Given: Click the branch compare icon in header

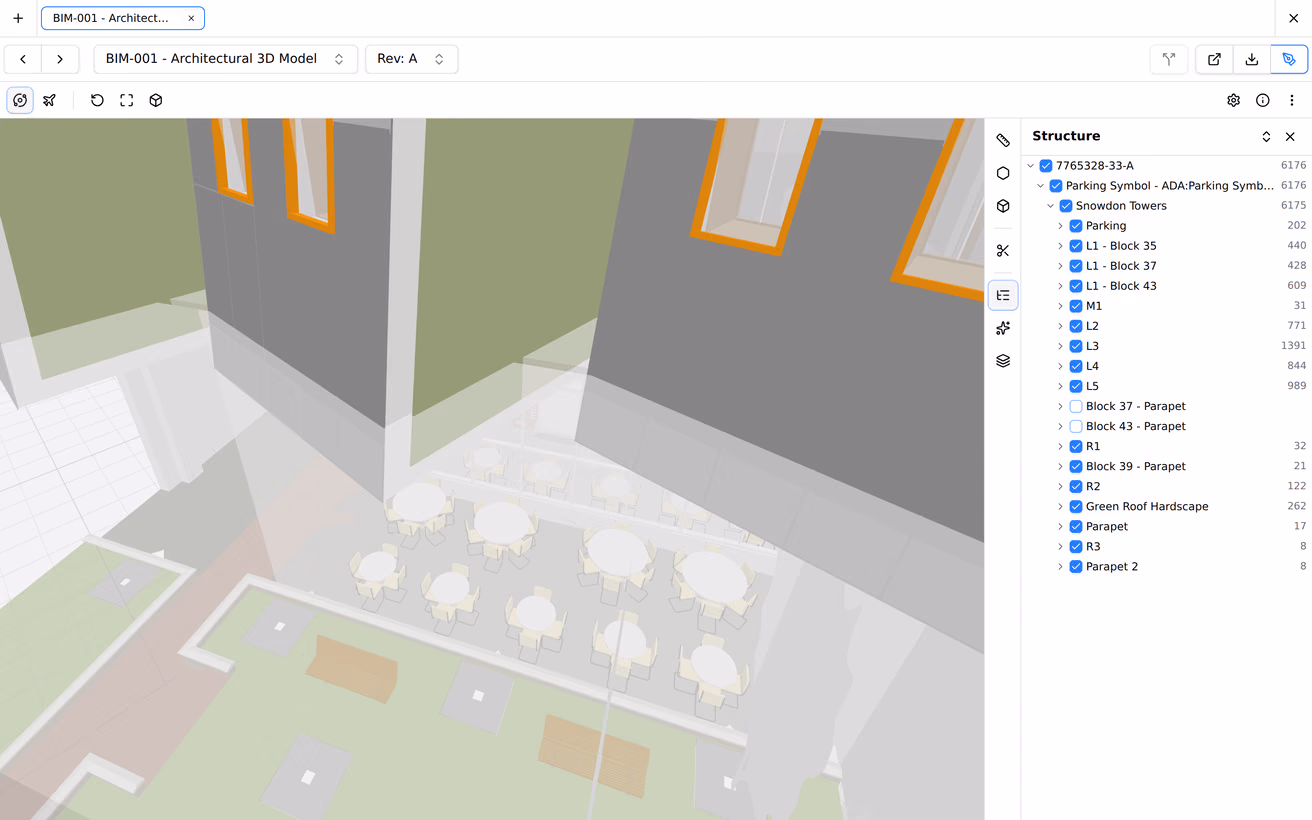Looking at the screenshot, I should pyautogui.click(x=1169, y=59).
